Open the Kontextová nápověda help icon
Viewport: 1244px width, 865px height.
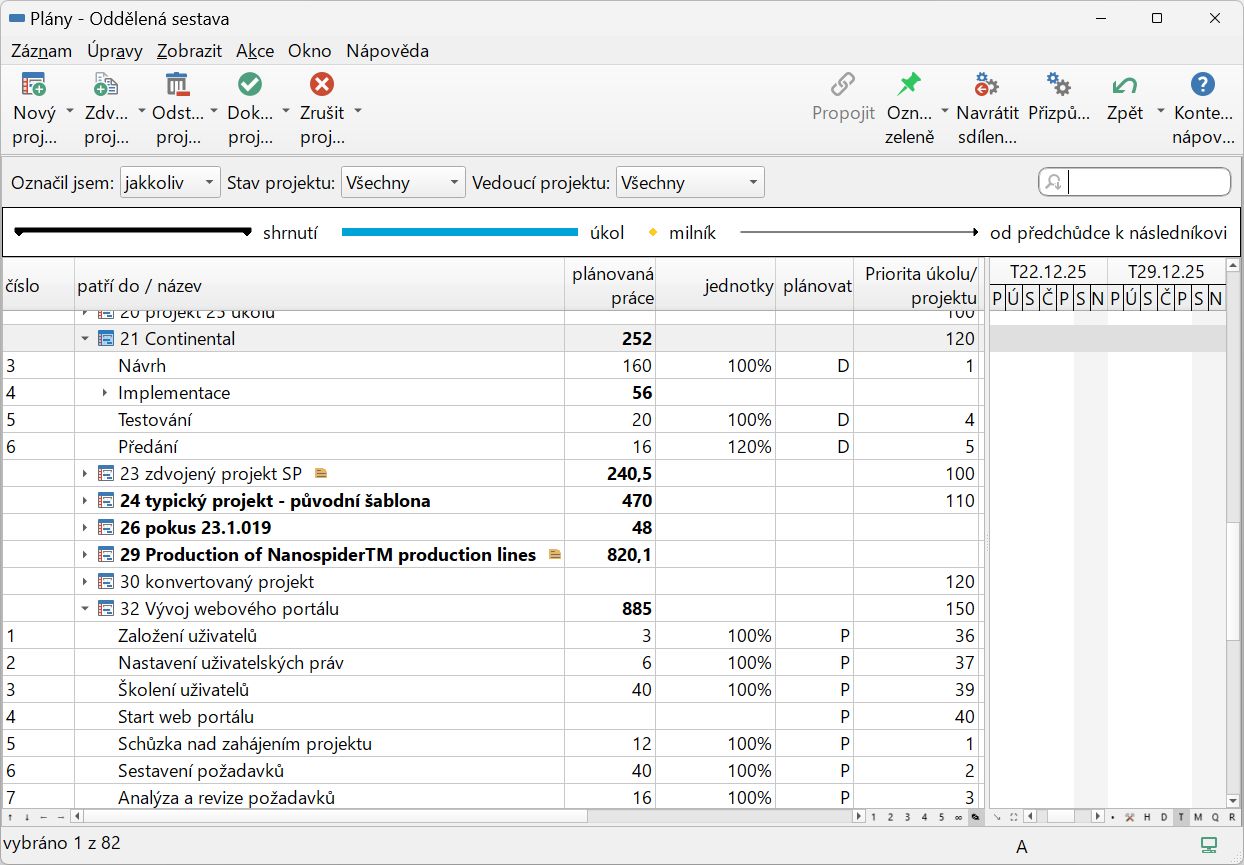(1203, 85)
